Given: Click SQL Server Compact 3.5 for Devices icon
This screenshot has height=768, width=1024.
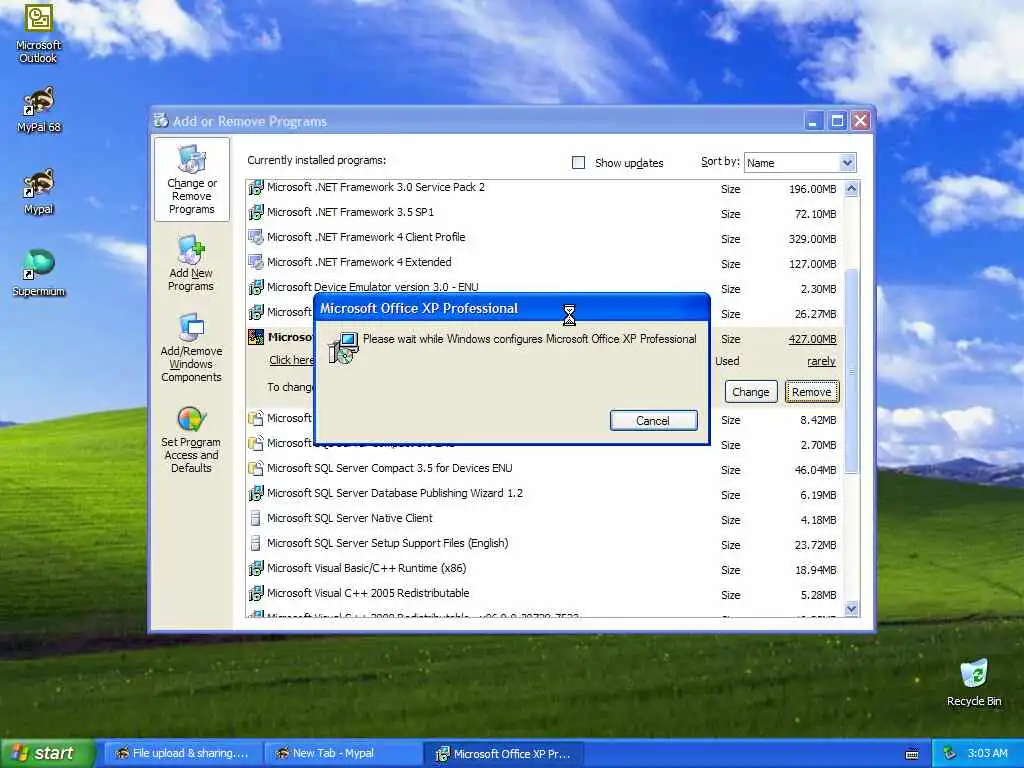Looking at the screenshot, I should point(256,468).
